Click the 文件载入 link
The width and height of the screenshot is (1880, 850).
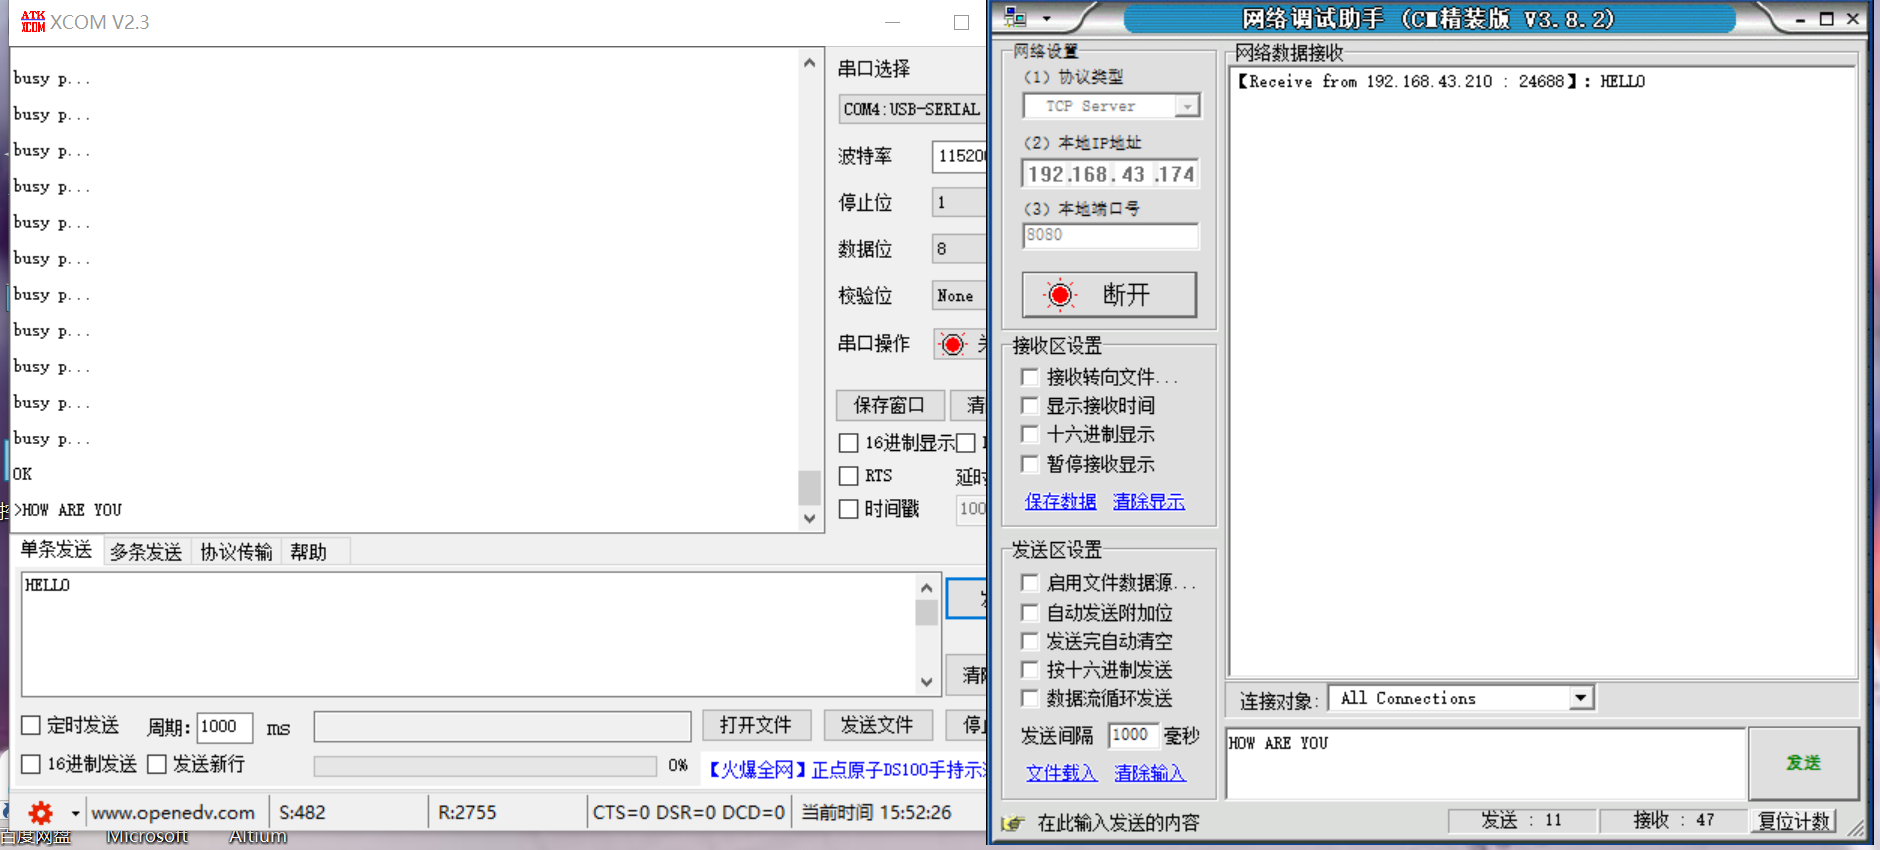click(1061, 773)
